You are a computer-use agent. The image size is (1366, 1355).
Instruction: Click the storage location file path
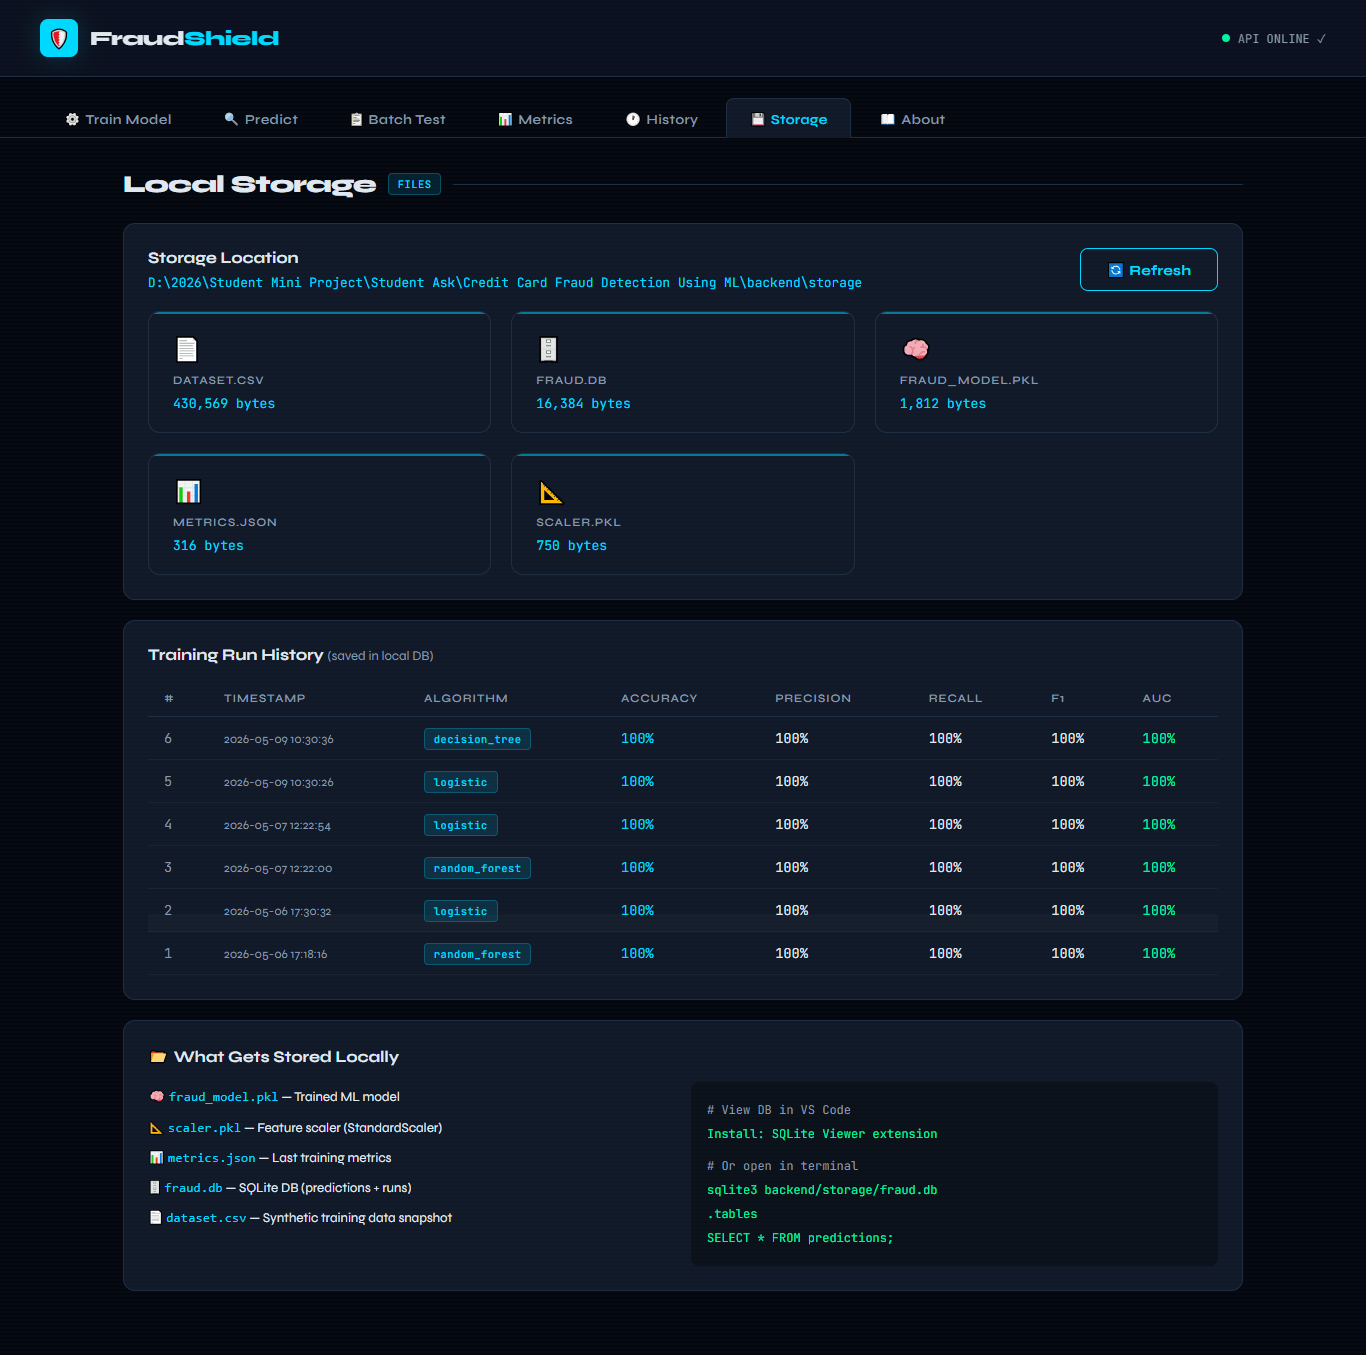coord(505,283)
